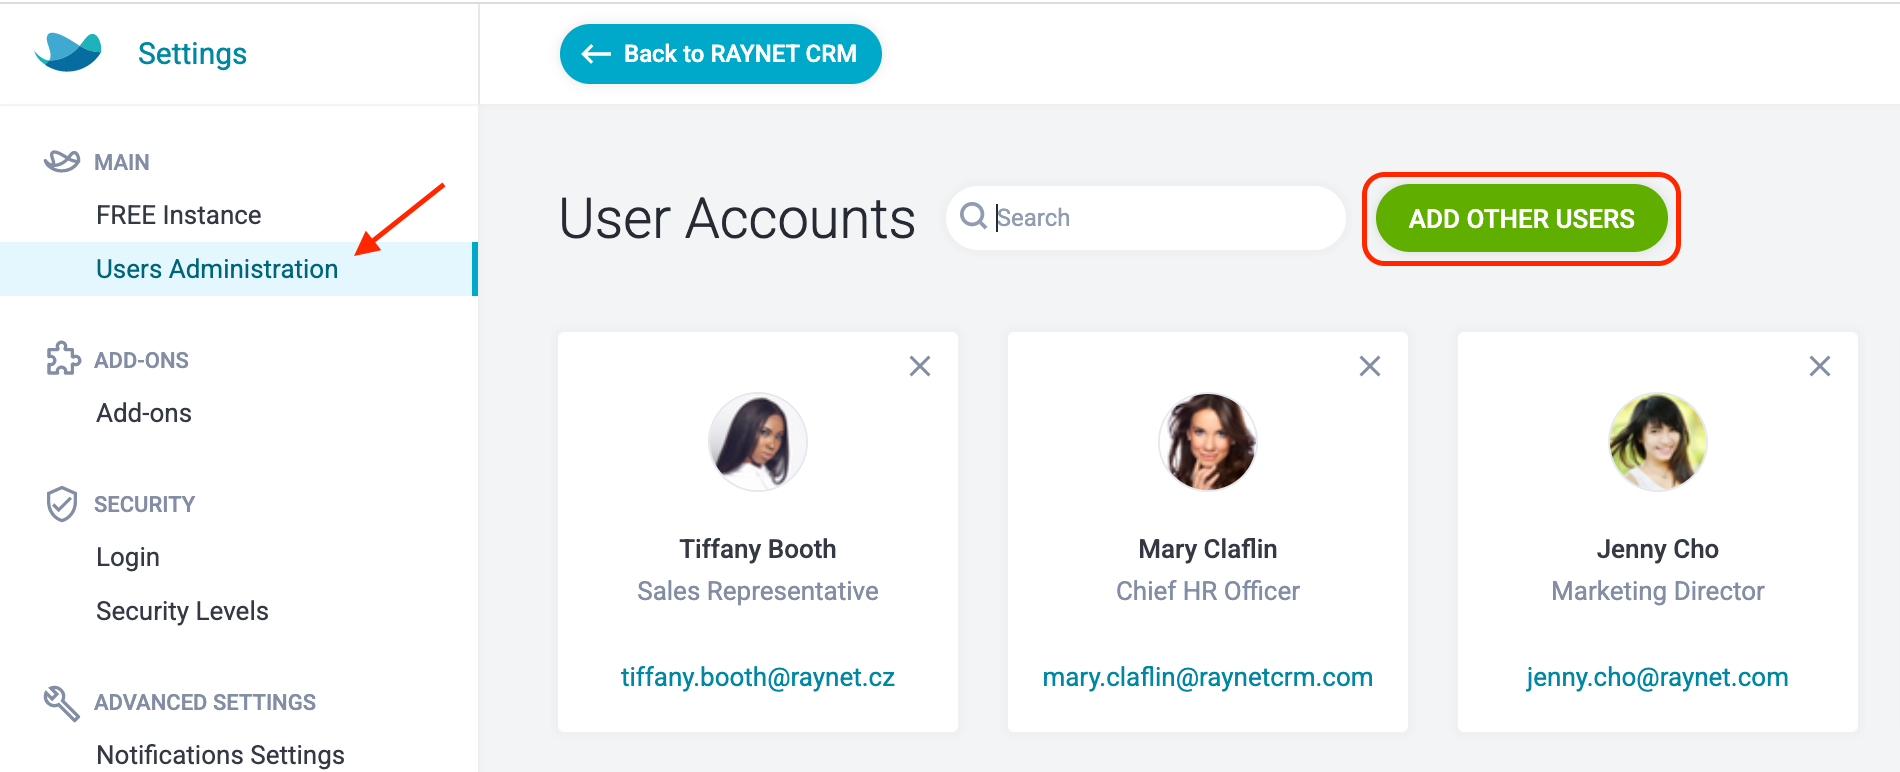Go to Security Levels
The width and height of the screenshot is (1900, 772).
pos(182,611)
